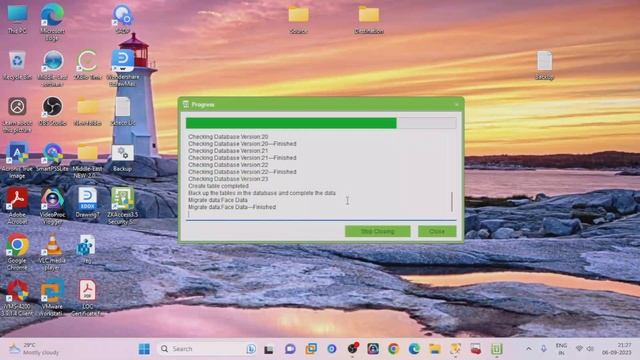Select log line 'Create table completed'
Image resolution: width=640 pixels, height=360 pixels.
click(218, 186)
